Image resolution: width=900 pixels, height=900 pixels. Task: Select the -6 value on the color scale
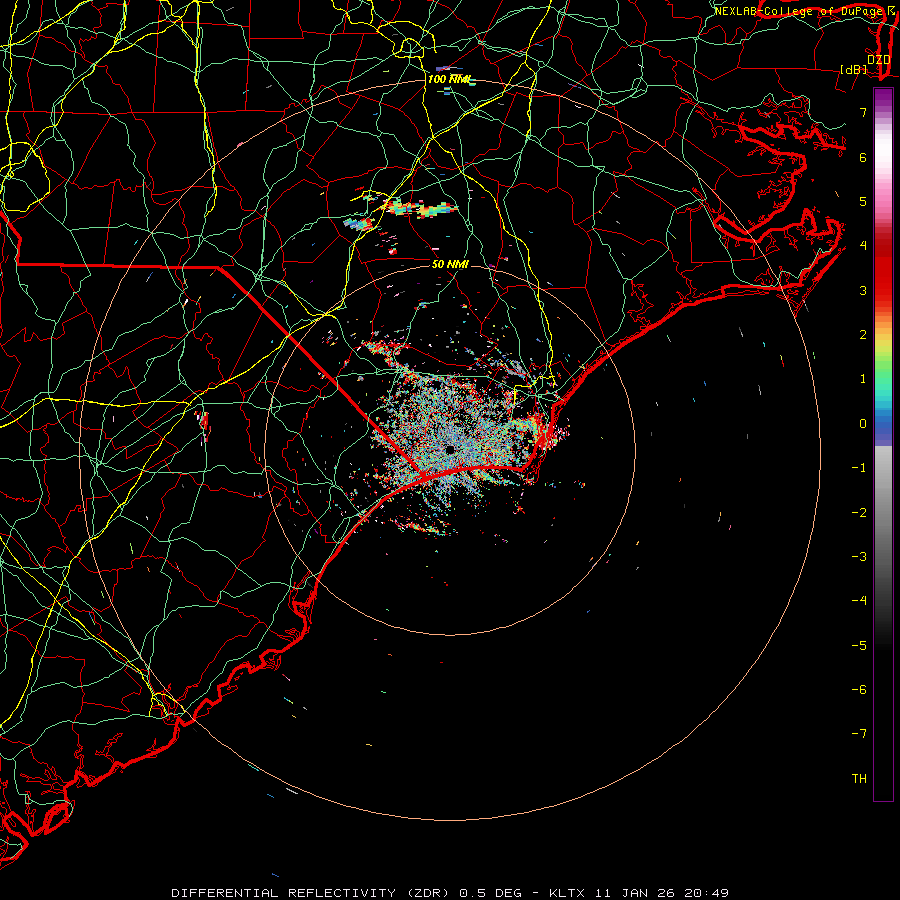coord(859,690)
